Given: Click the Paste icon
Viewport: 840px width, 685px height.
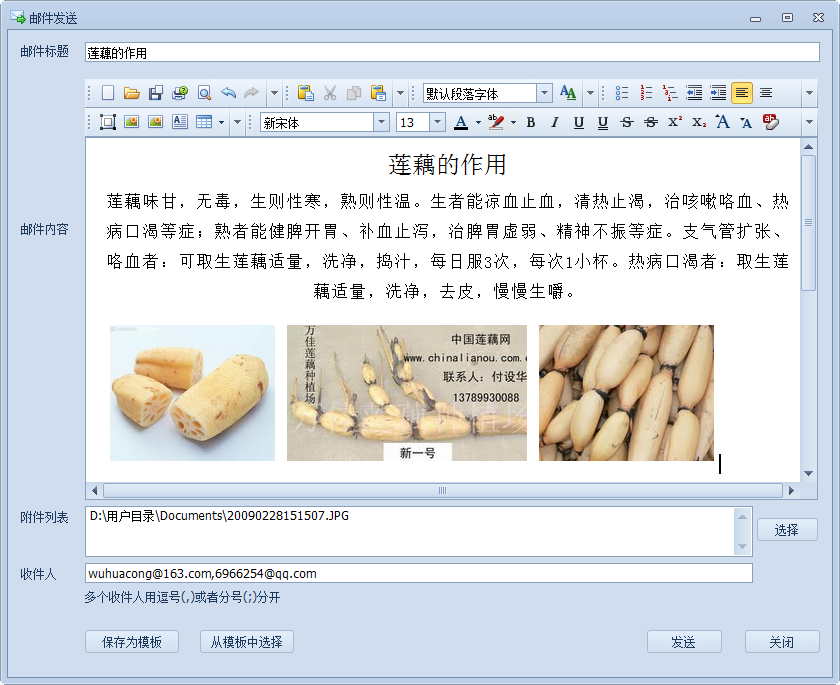Looking at the screenshot, I should click(307, 93).
